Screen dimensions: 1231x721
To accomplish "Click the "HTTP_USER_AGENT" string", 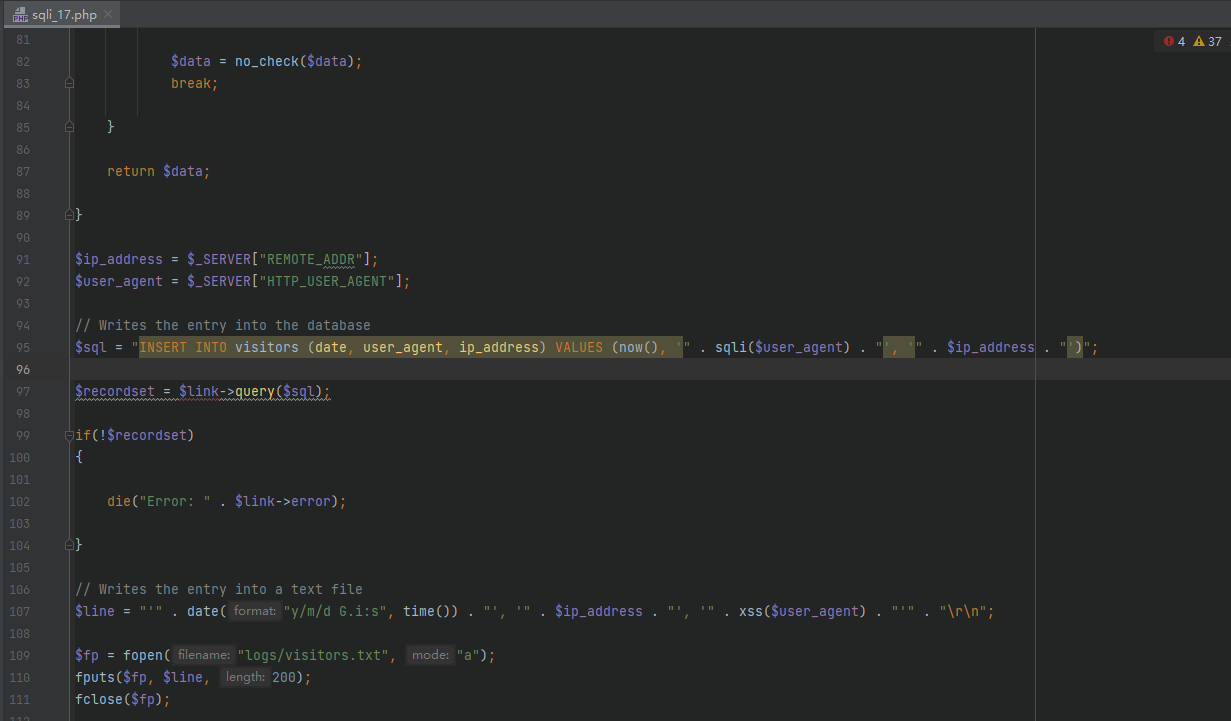I will (x=327, y=282).
